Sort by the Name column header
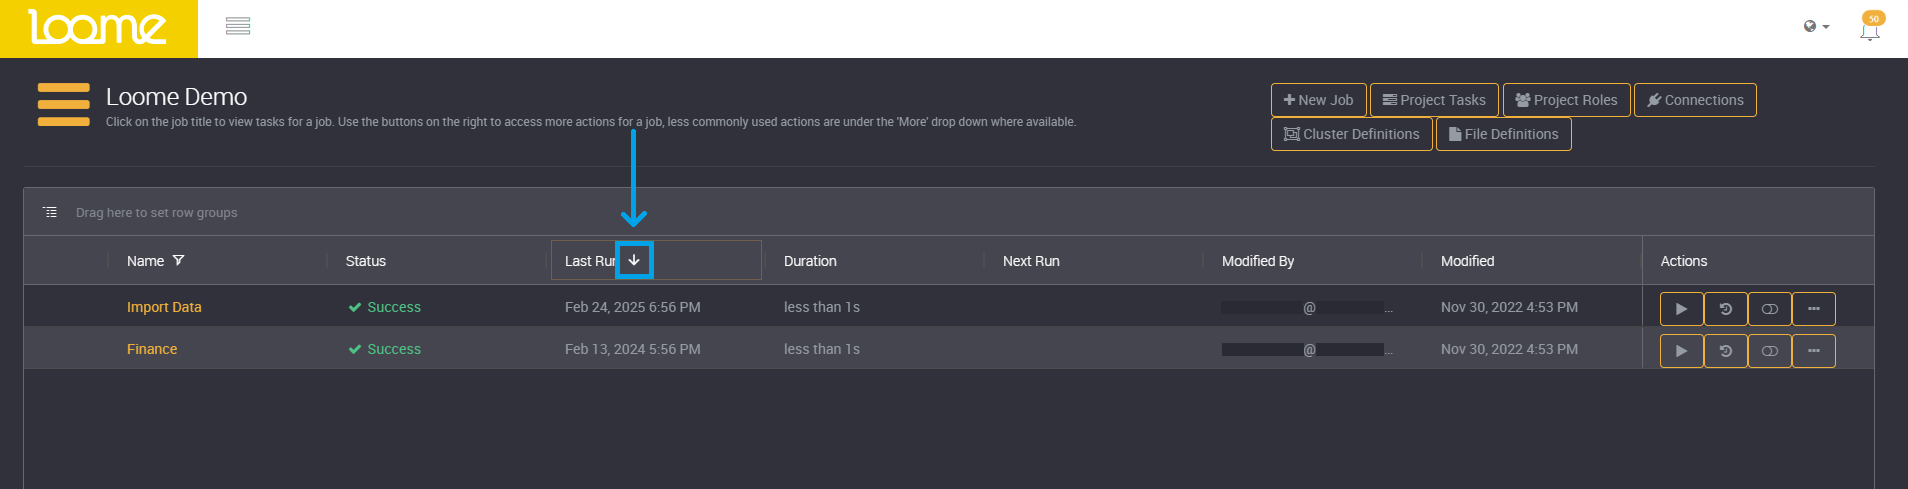This screenshot has width=1908, height=489. tap(145, 261)
